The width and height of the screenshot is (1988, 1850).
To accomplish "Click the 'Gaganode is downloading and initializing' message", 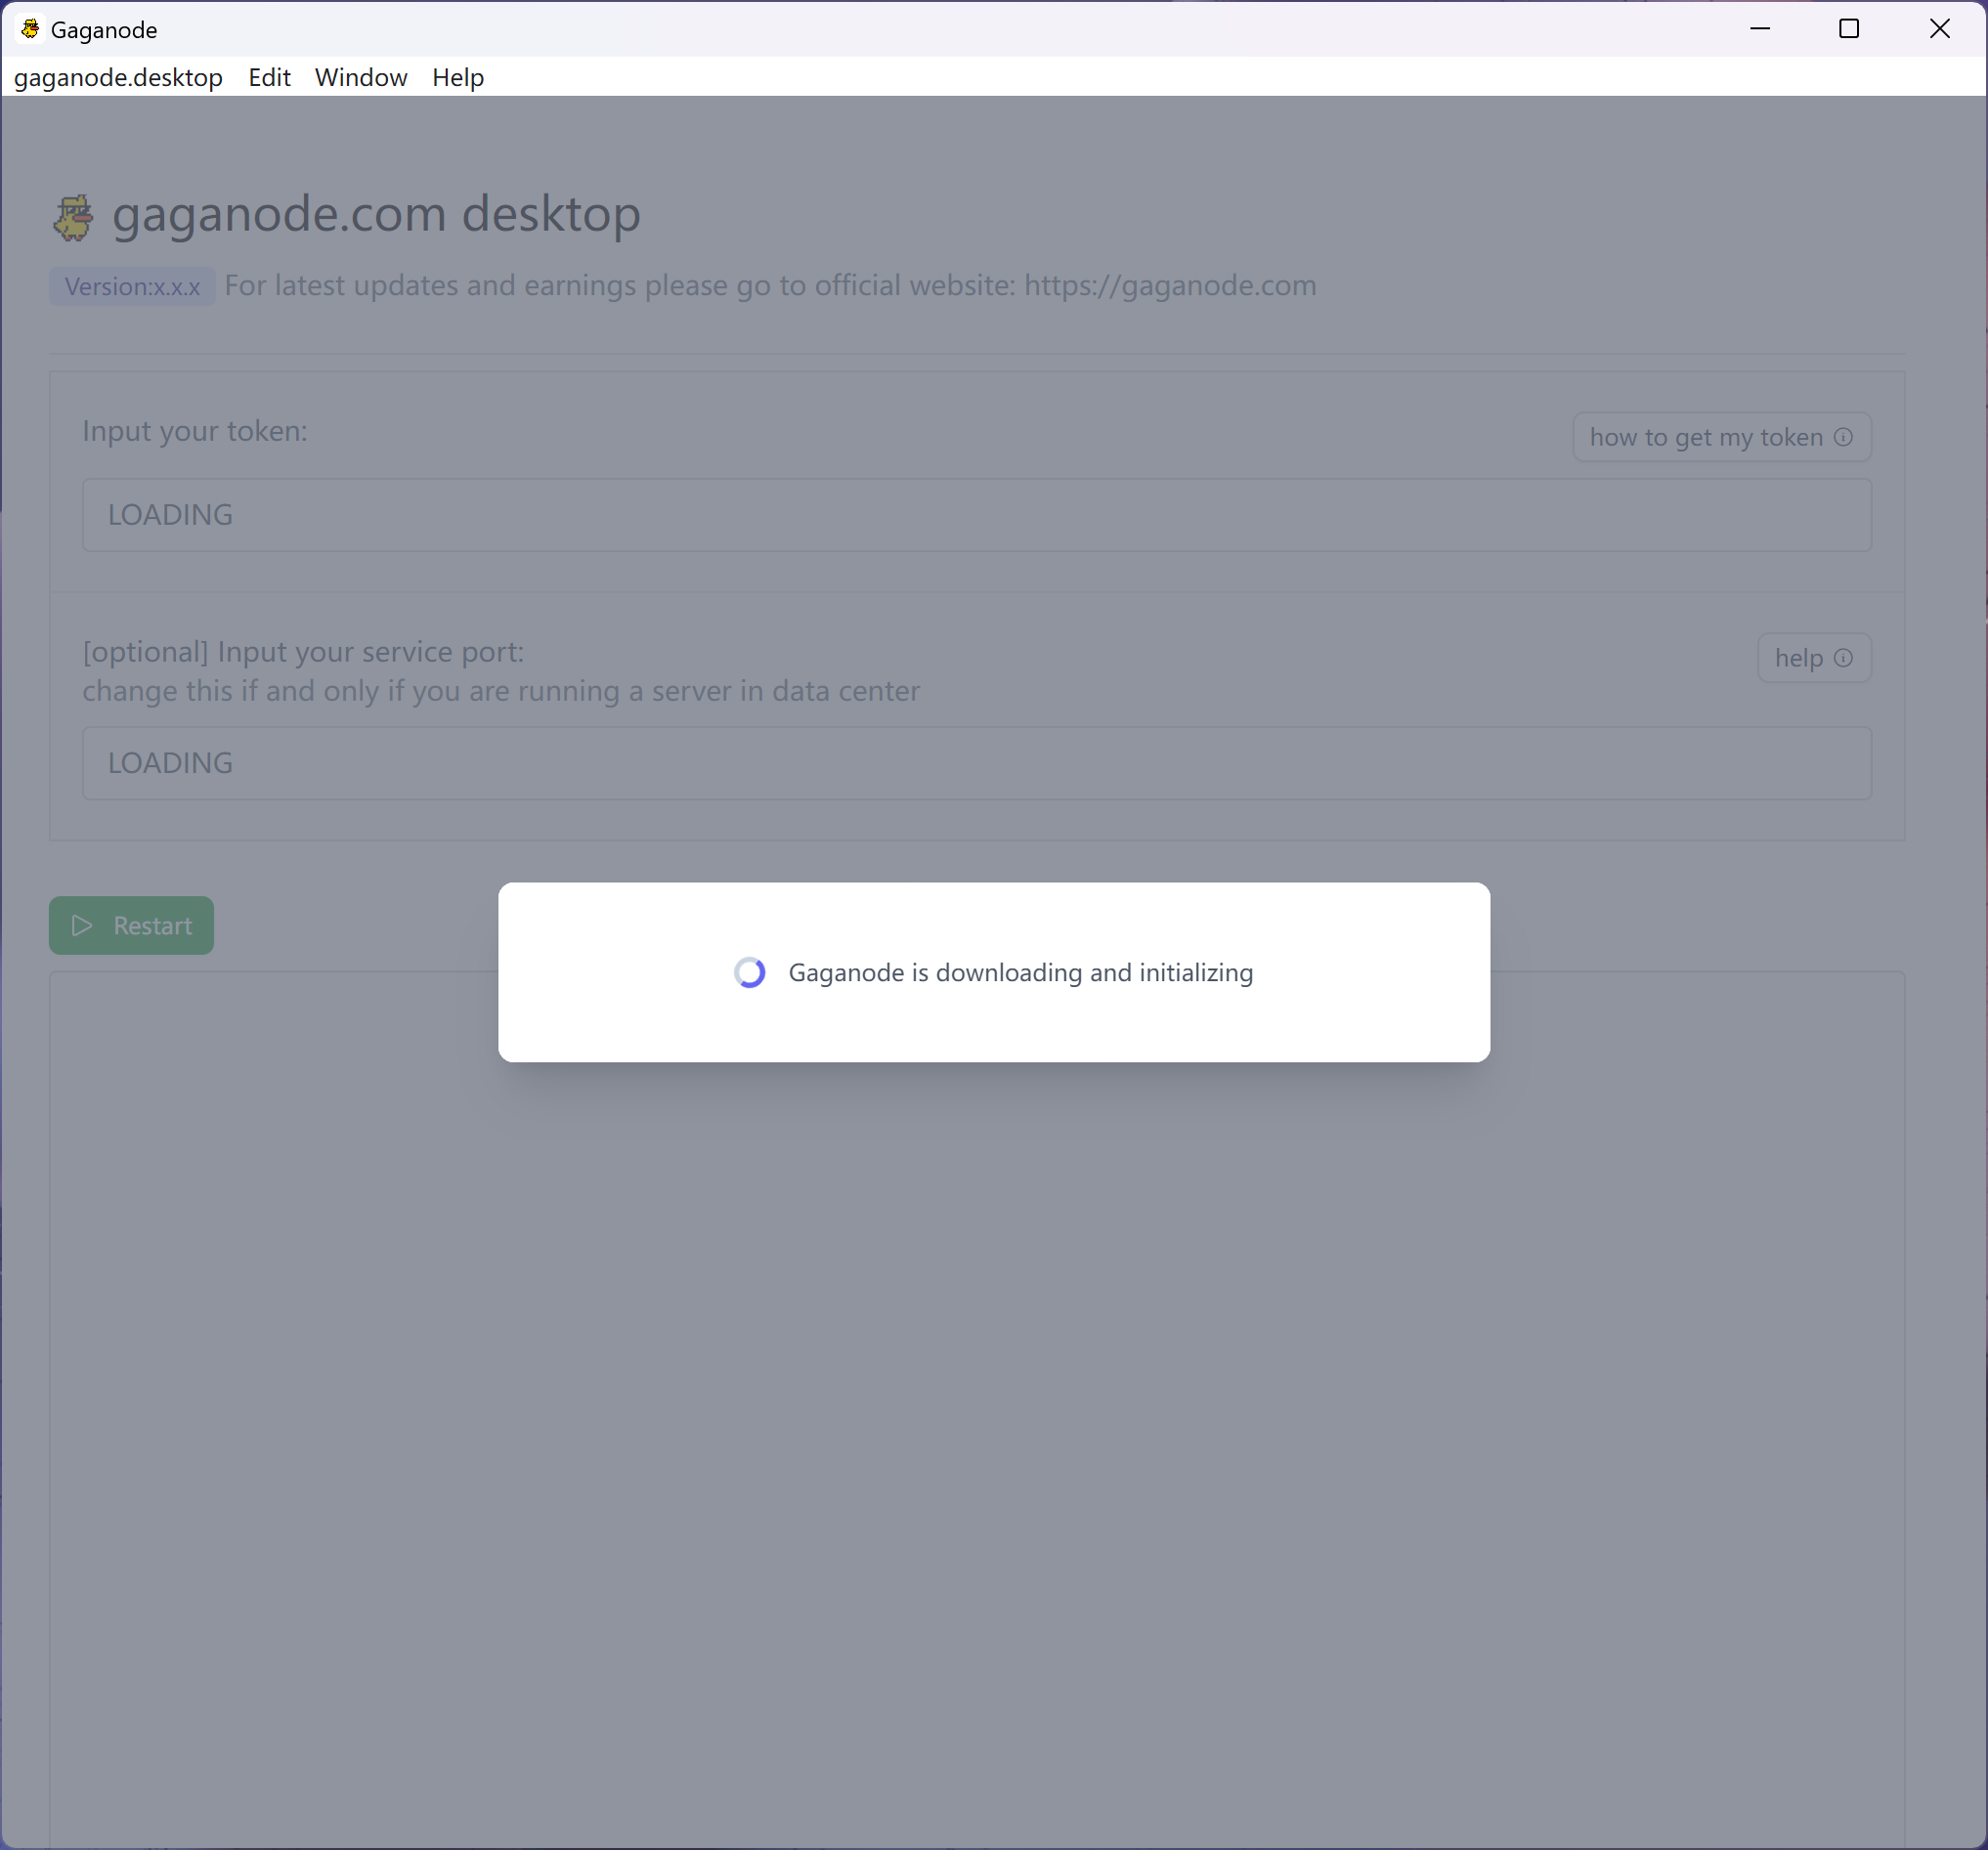I will pyautogui.click(x=1020, y=972).
